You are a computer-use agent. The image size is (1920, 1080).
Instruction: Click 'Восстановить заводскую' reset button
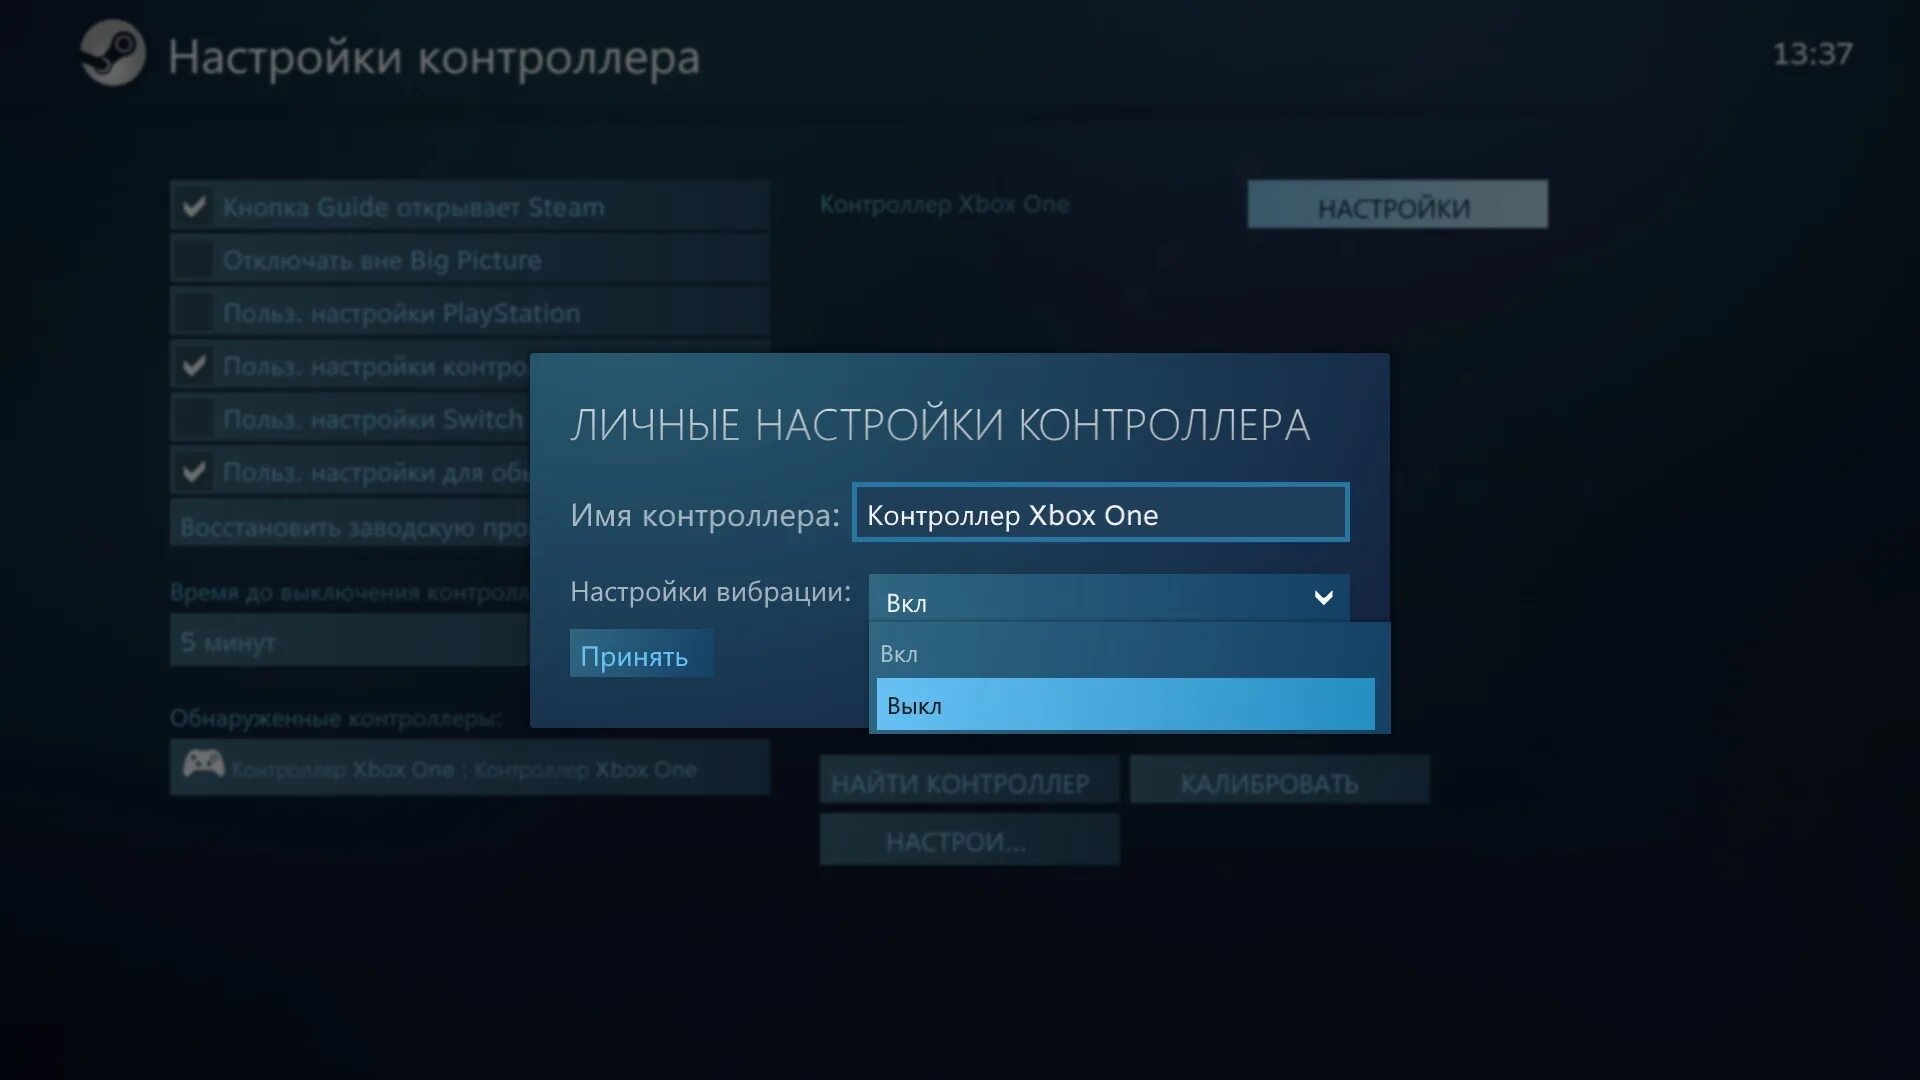click(350, 527)
